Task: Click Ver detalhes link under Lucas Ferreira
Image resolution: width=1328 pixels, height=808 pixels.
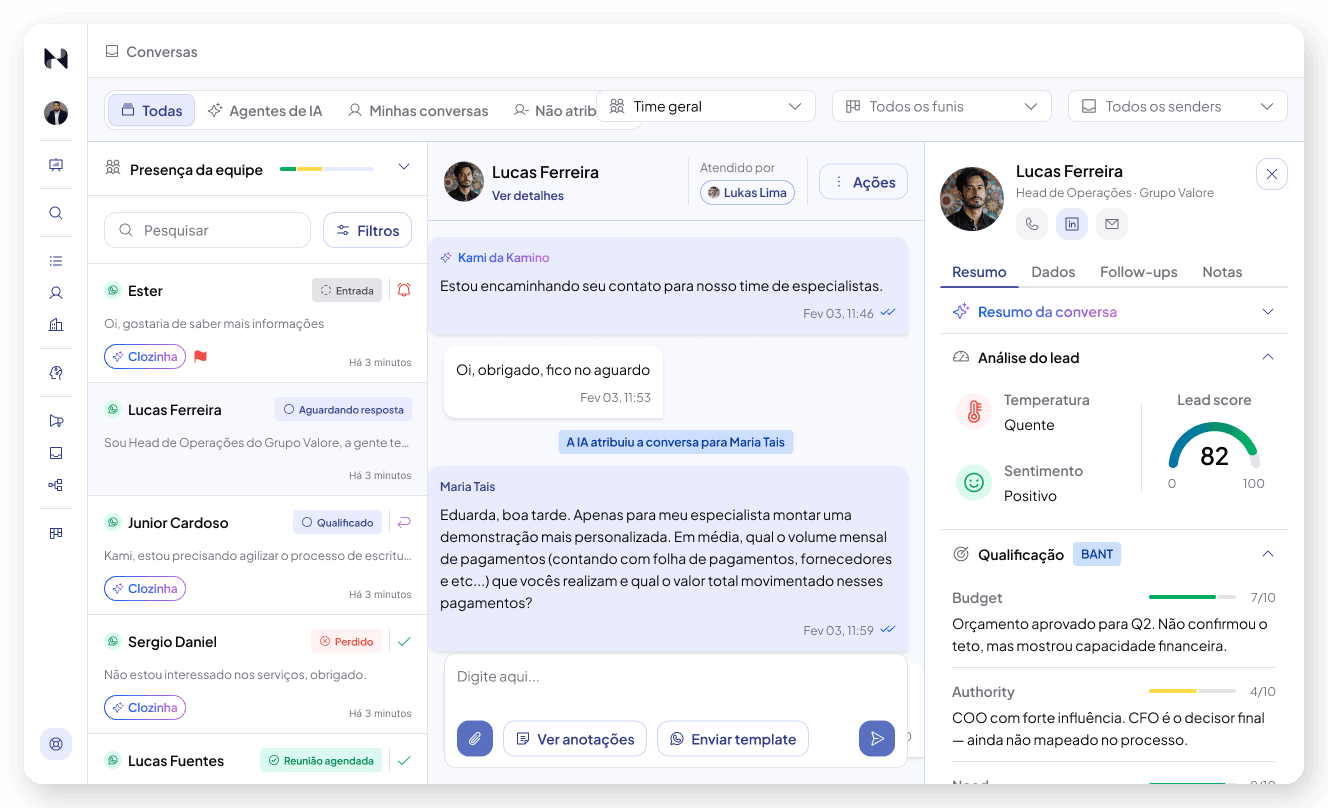Action: 528,196
